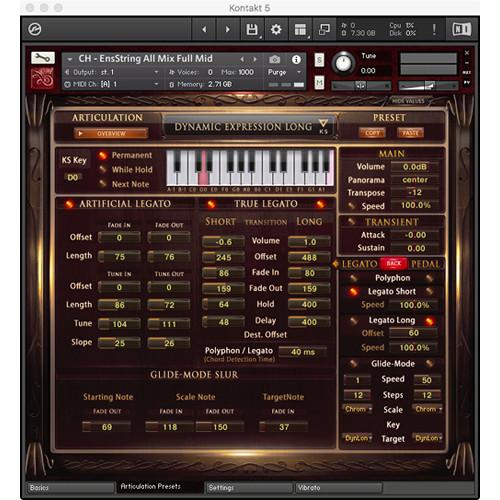Take a snapshot with the camera icon
Viewport: 500px width, 500px height.
coord(274,59)
